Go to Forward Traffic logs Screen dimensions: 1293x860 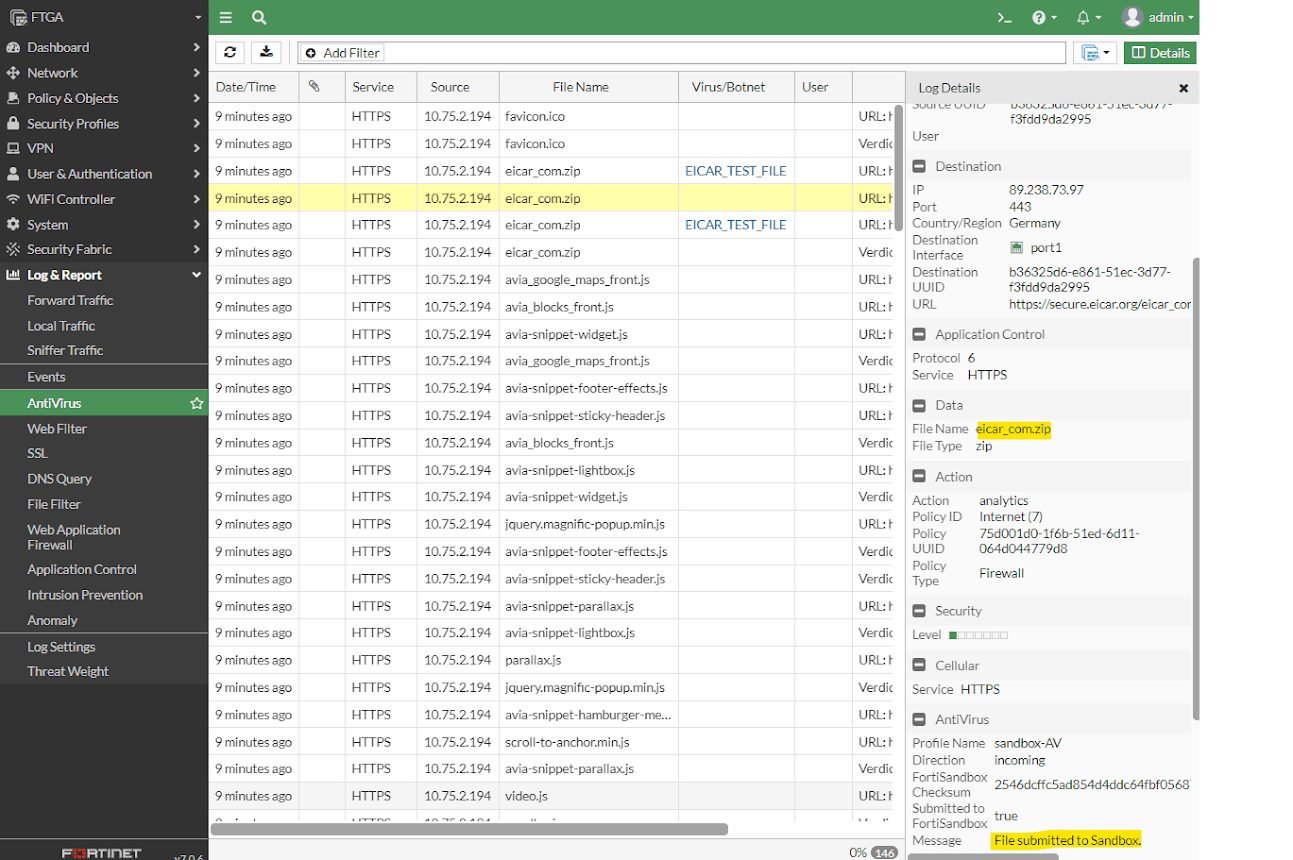pos(70,300)
